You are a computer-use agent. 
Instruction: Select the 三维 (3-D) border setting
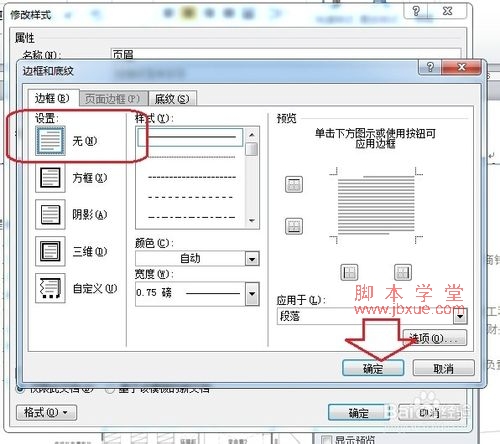[50, 251]
